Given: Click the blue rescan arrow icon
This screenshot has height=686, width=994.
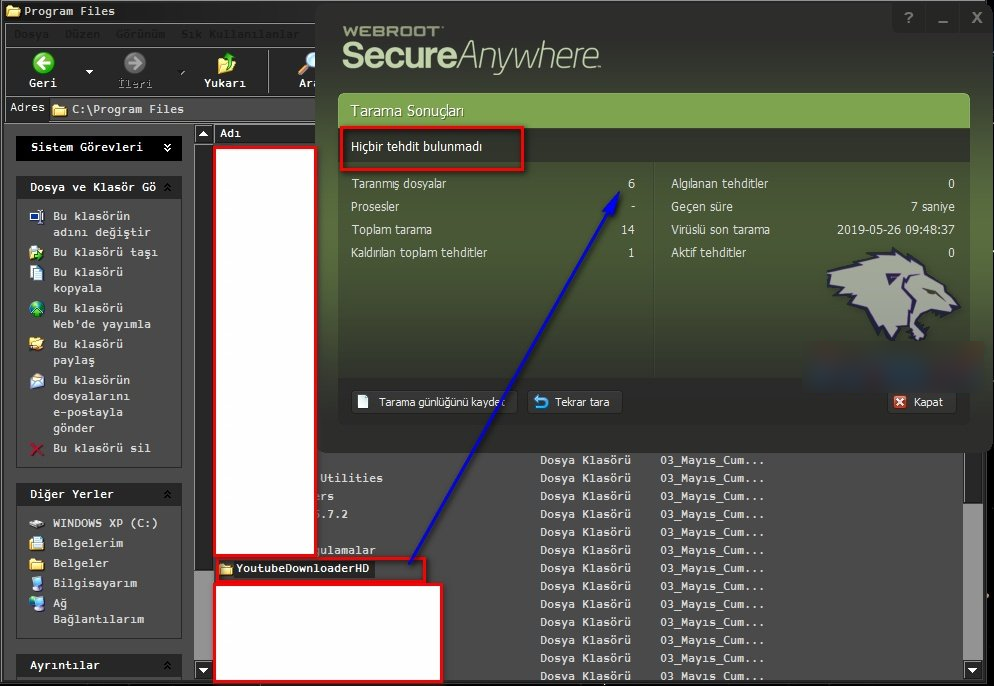Looking at the screenshot, I should 541,402.
